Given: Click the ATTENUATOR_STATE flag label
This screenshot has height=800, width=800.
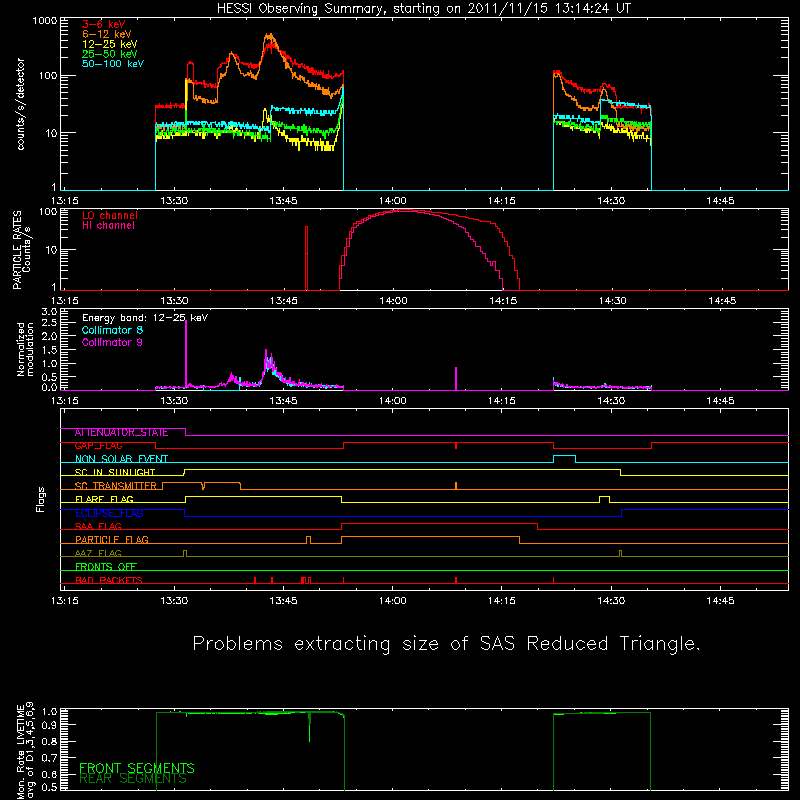Looking at the screenshot, I should (121, 433).
